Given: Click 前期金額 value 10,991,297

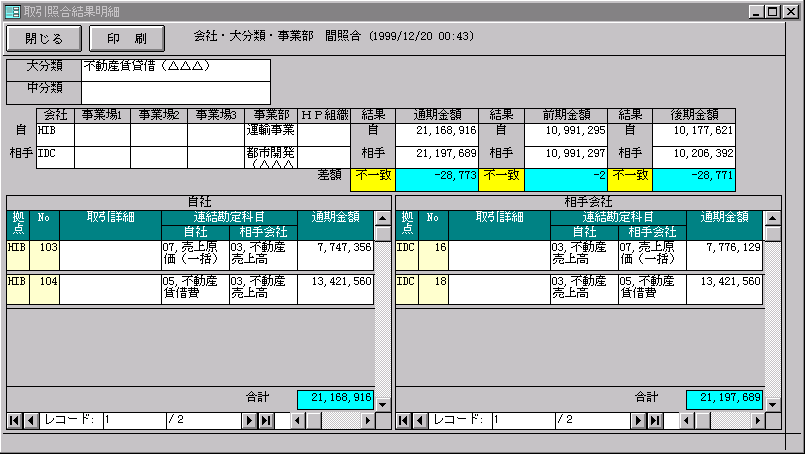Looking at the screenshot, I should pyautogui.click(x=566, y=157).
